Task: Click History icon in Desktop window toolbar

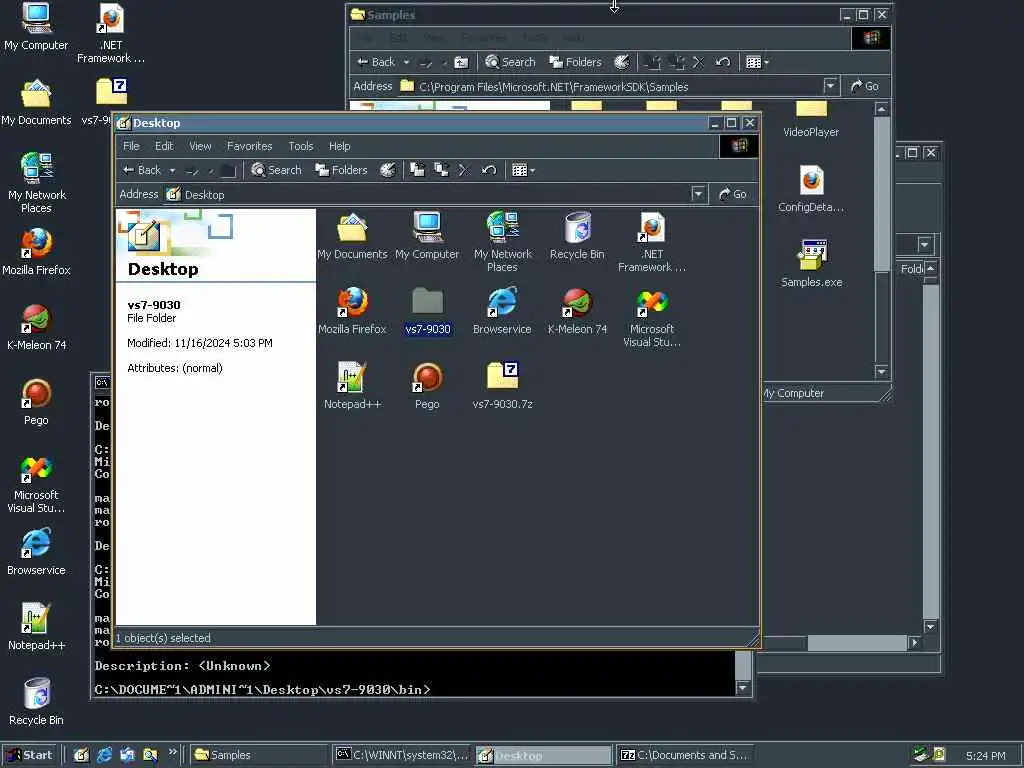Action: 387,170
